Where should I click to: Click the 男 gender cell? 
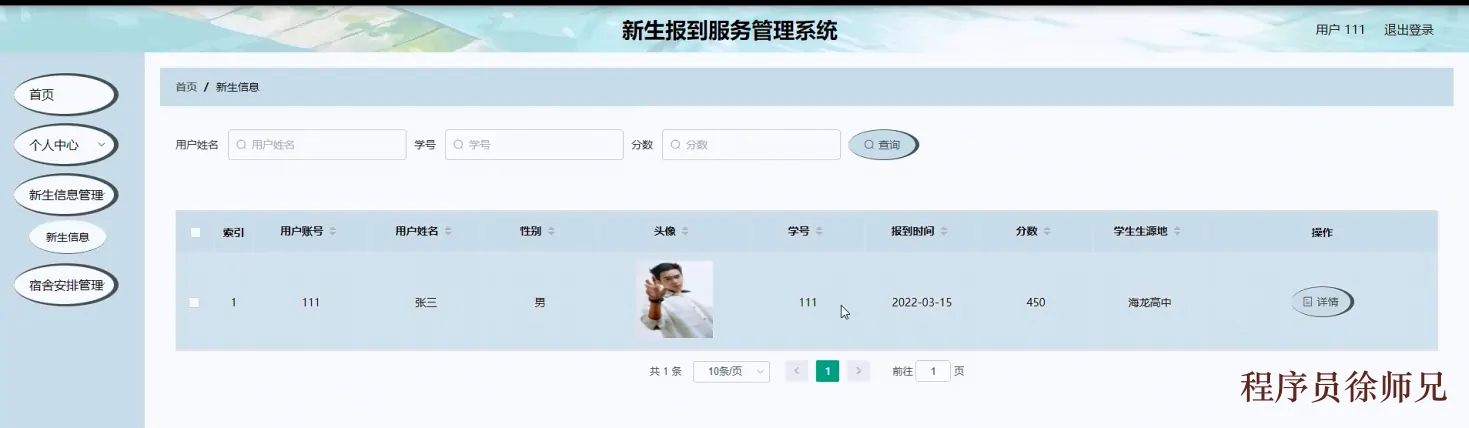(x=540, y=302)
